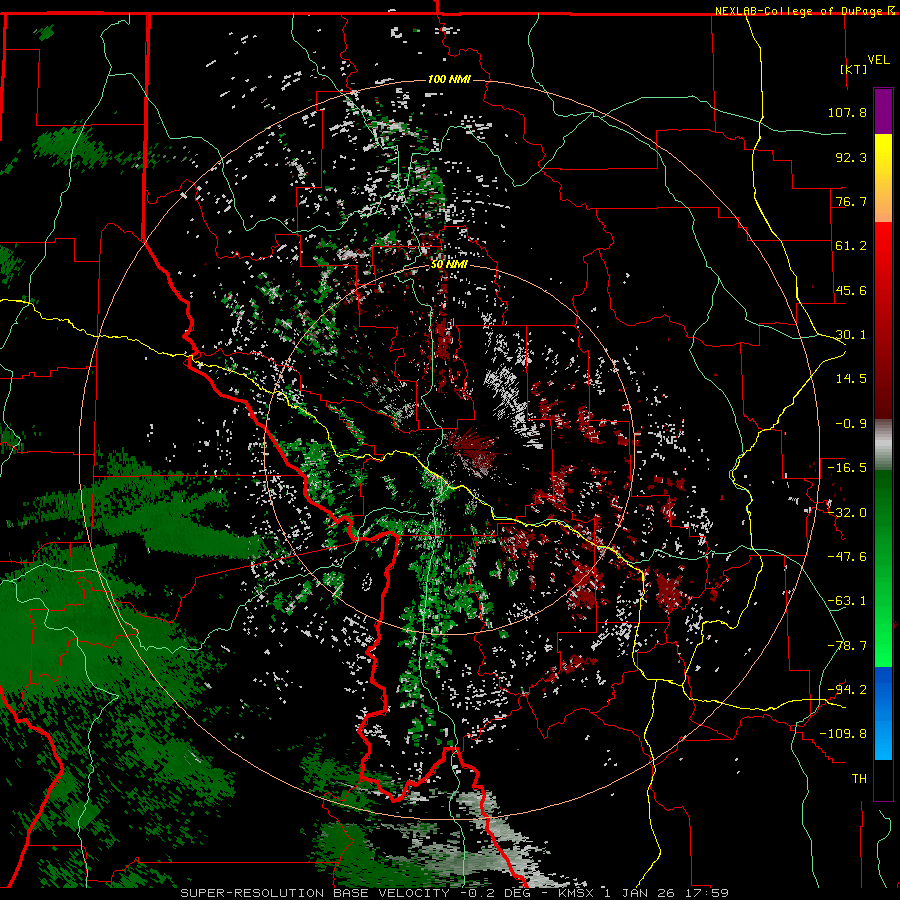Screen dimensions: 900x900
Task: Select the 14.5 velocity scale value
Action: click(851, 379)
